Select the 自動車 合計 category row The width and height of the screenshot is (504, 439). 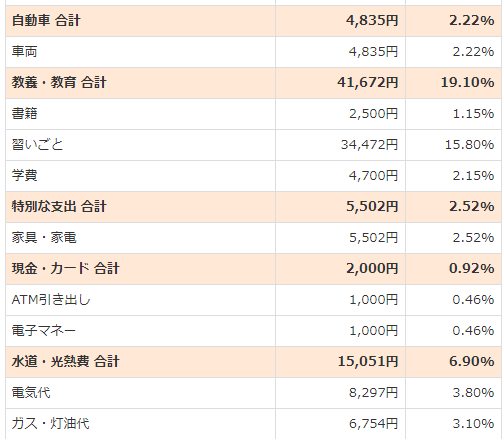point(253,21)
